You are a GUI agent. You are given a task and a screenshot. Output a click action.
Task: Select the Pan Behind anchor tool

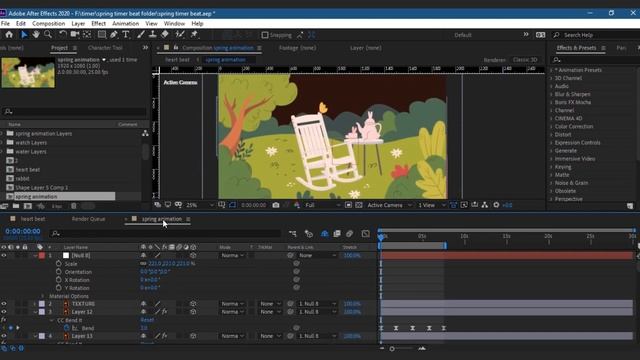coord(87,35)
